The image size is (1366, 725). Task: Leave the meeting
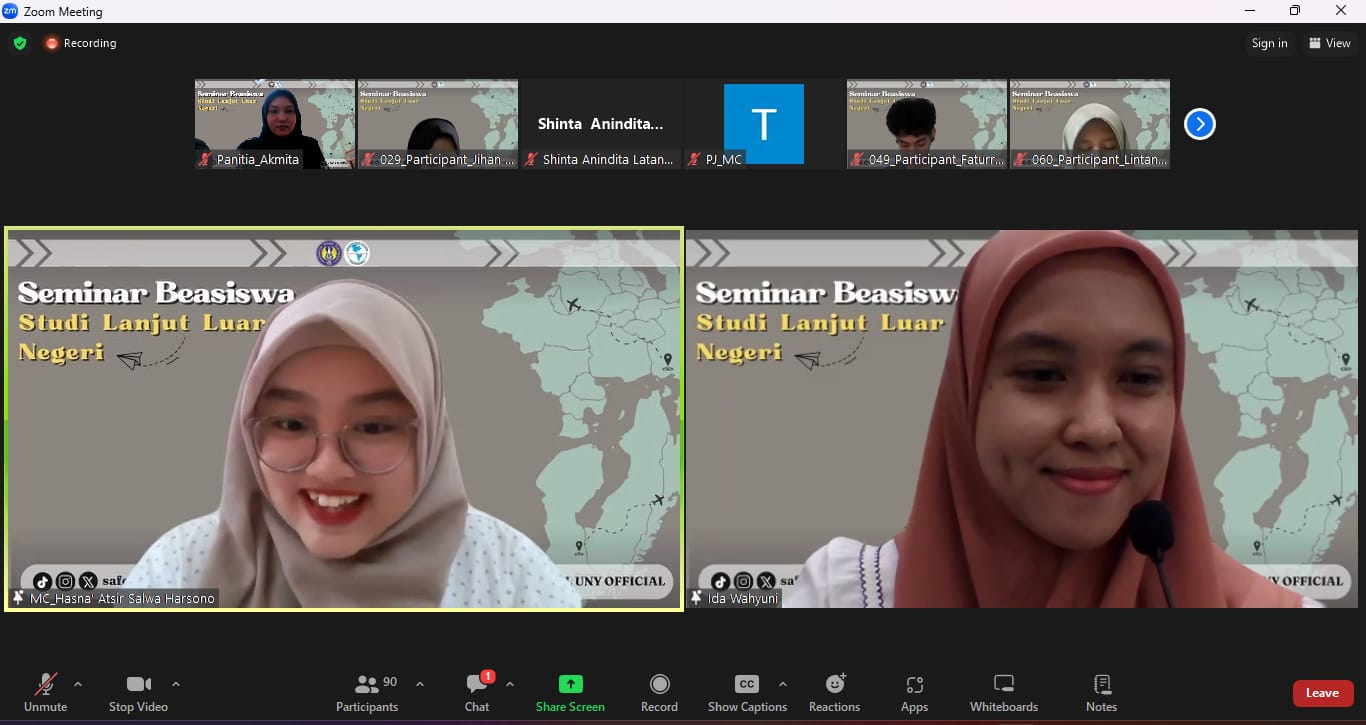pos(1322,693)
